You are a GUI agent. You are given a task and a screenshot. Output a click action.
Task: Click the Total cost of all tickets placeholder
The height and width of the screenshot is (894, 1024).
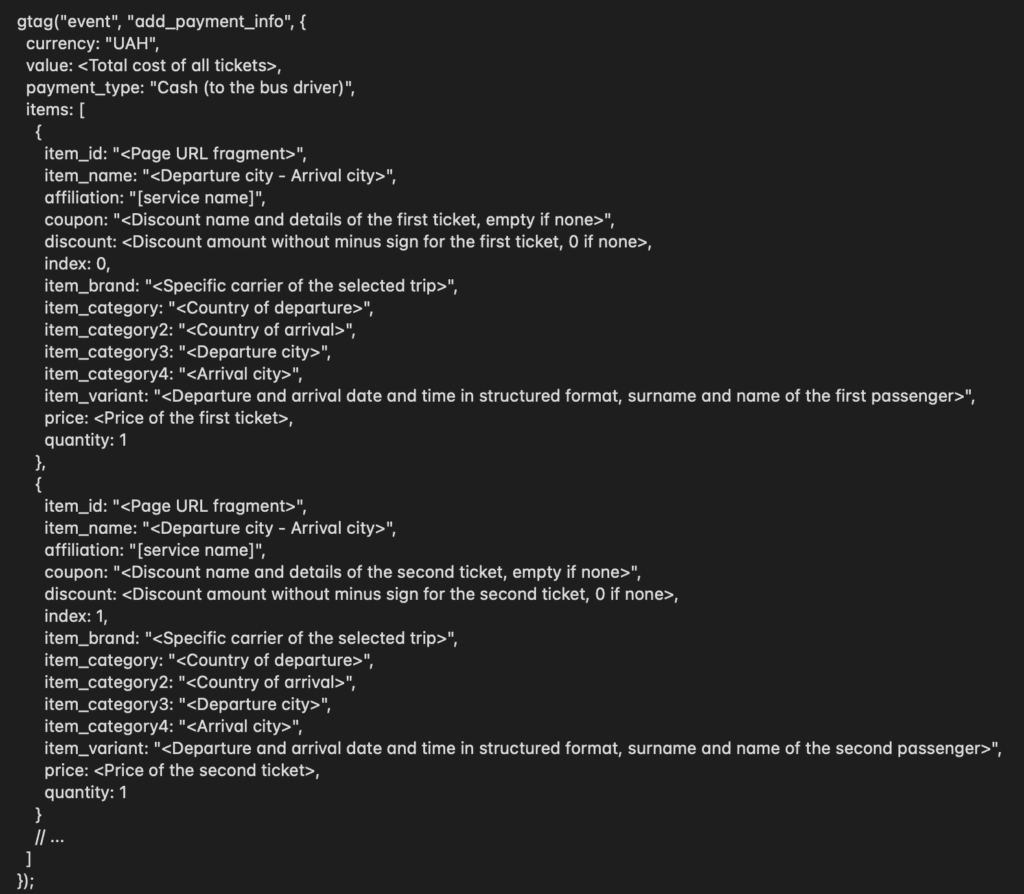[x=179, y=66]
